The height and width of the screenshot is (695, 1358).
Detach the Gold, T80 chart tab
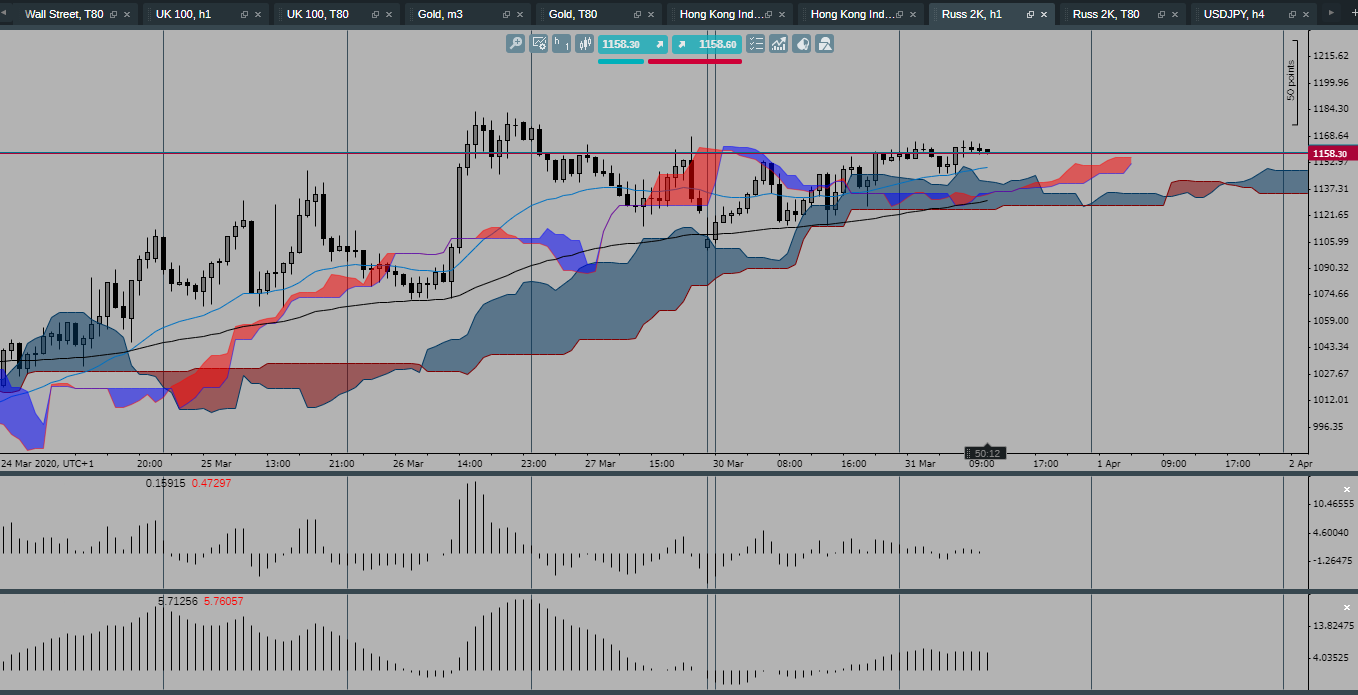(x=637, y=15)
